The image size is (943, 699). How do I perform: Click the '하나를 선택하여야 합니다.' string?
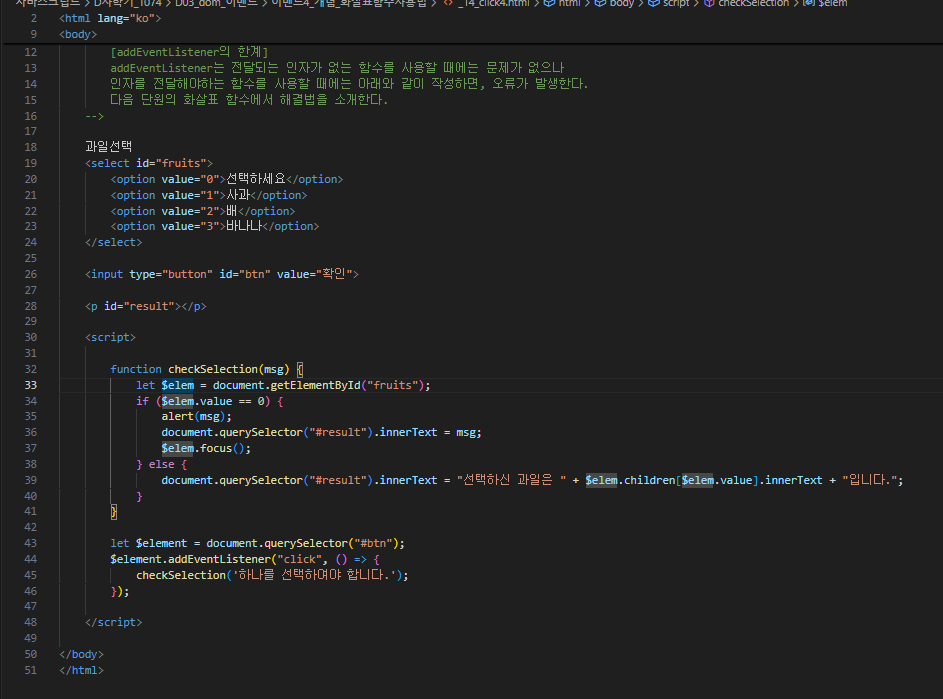click(x=315, y=575)
